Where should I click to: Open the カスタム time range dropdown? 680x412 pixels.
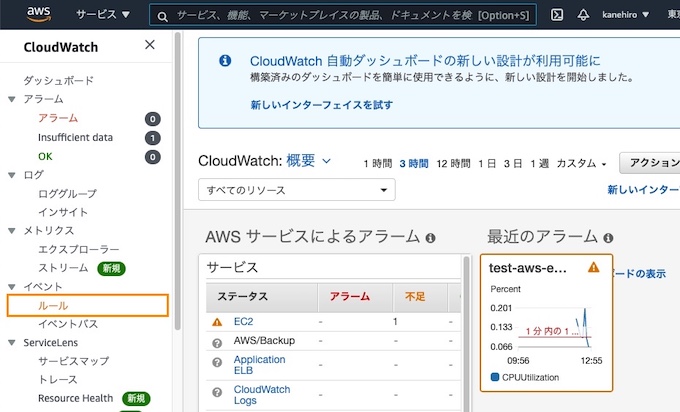[x=581, y=163]
